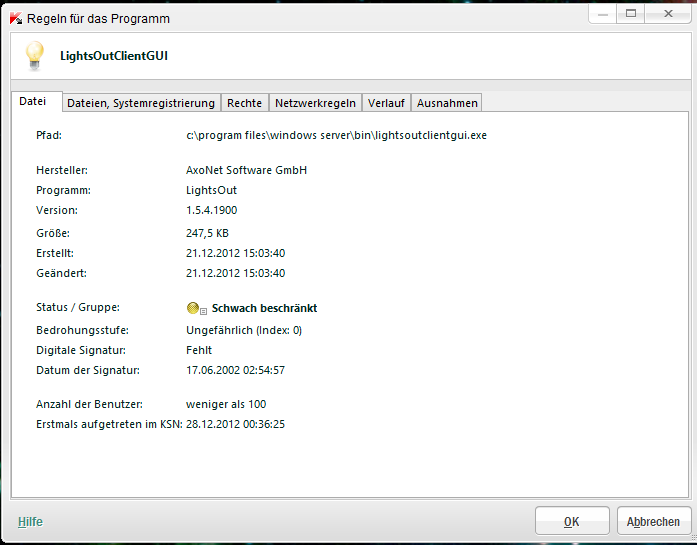Select the Ausnahmen tab
This screenshot has width=697, height=545.
(447, 103)
